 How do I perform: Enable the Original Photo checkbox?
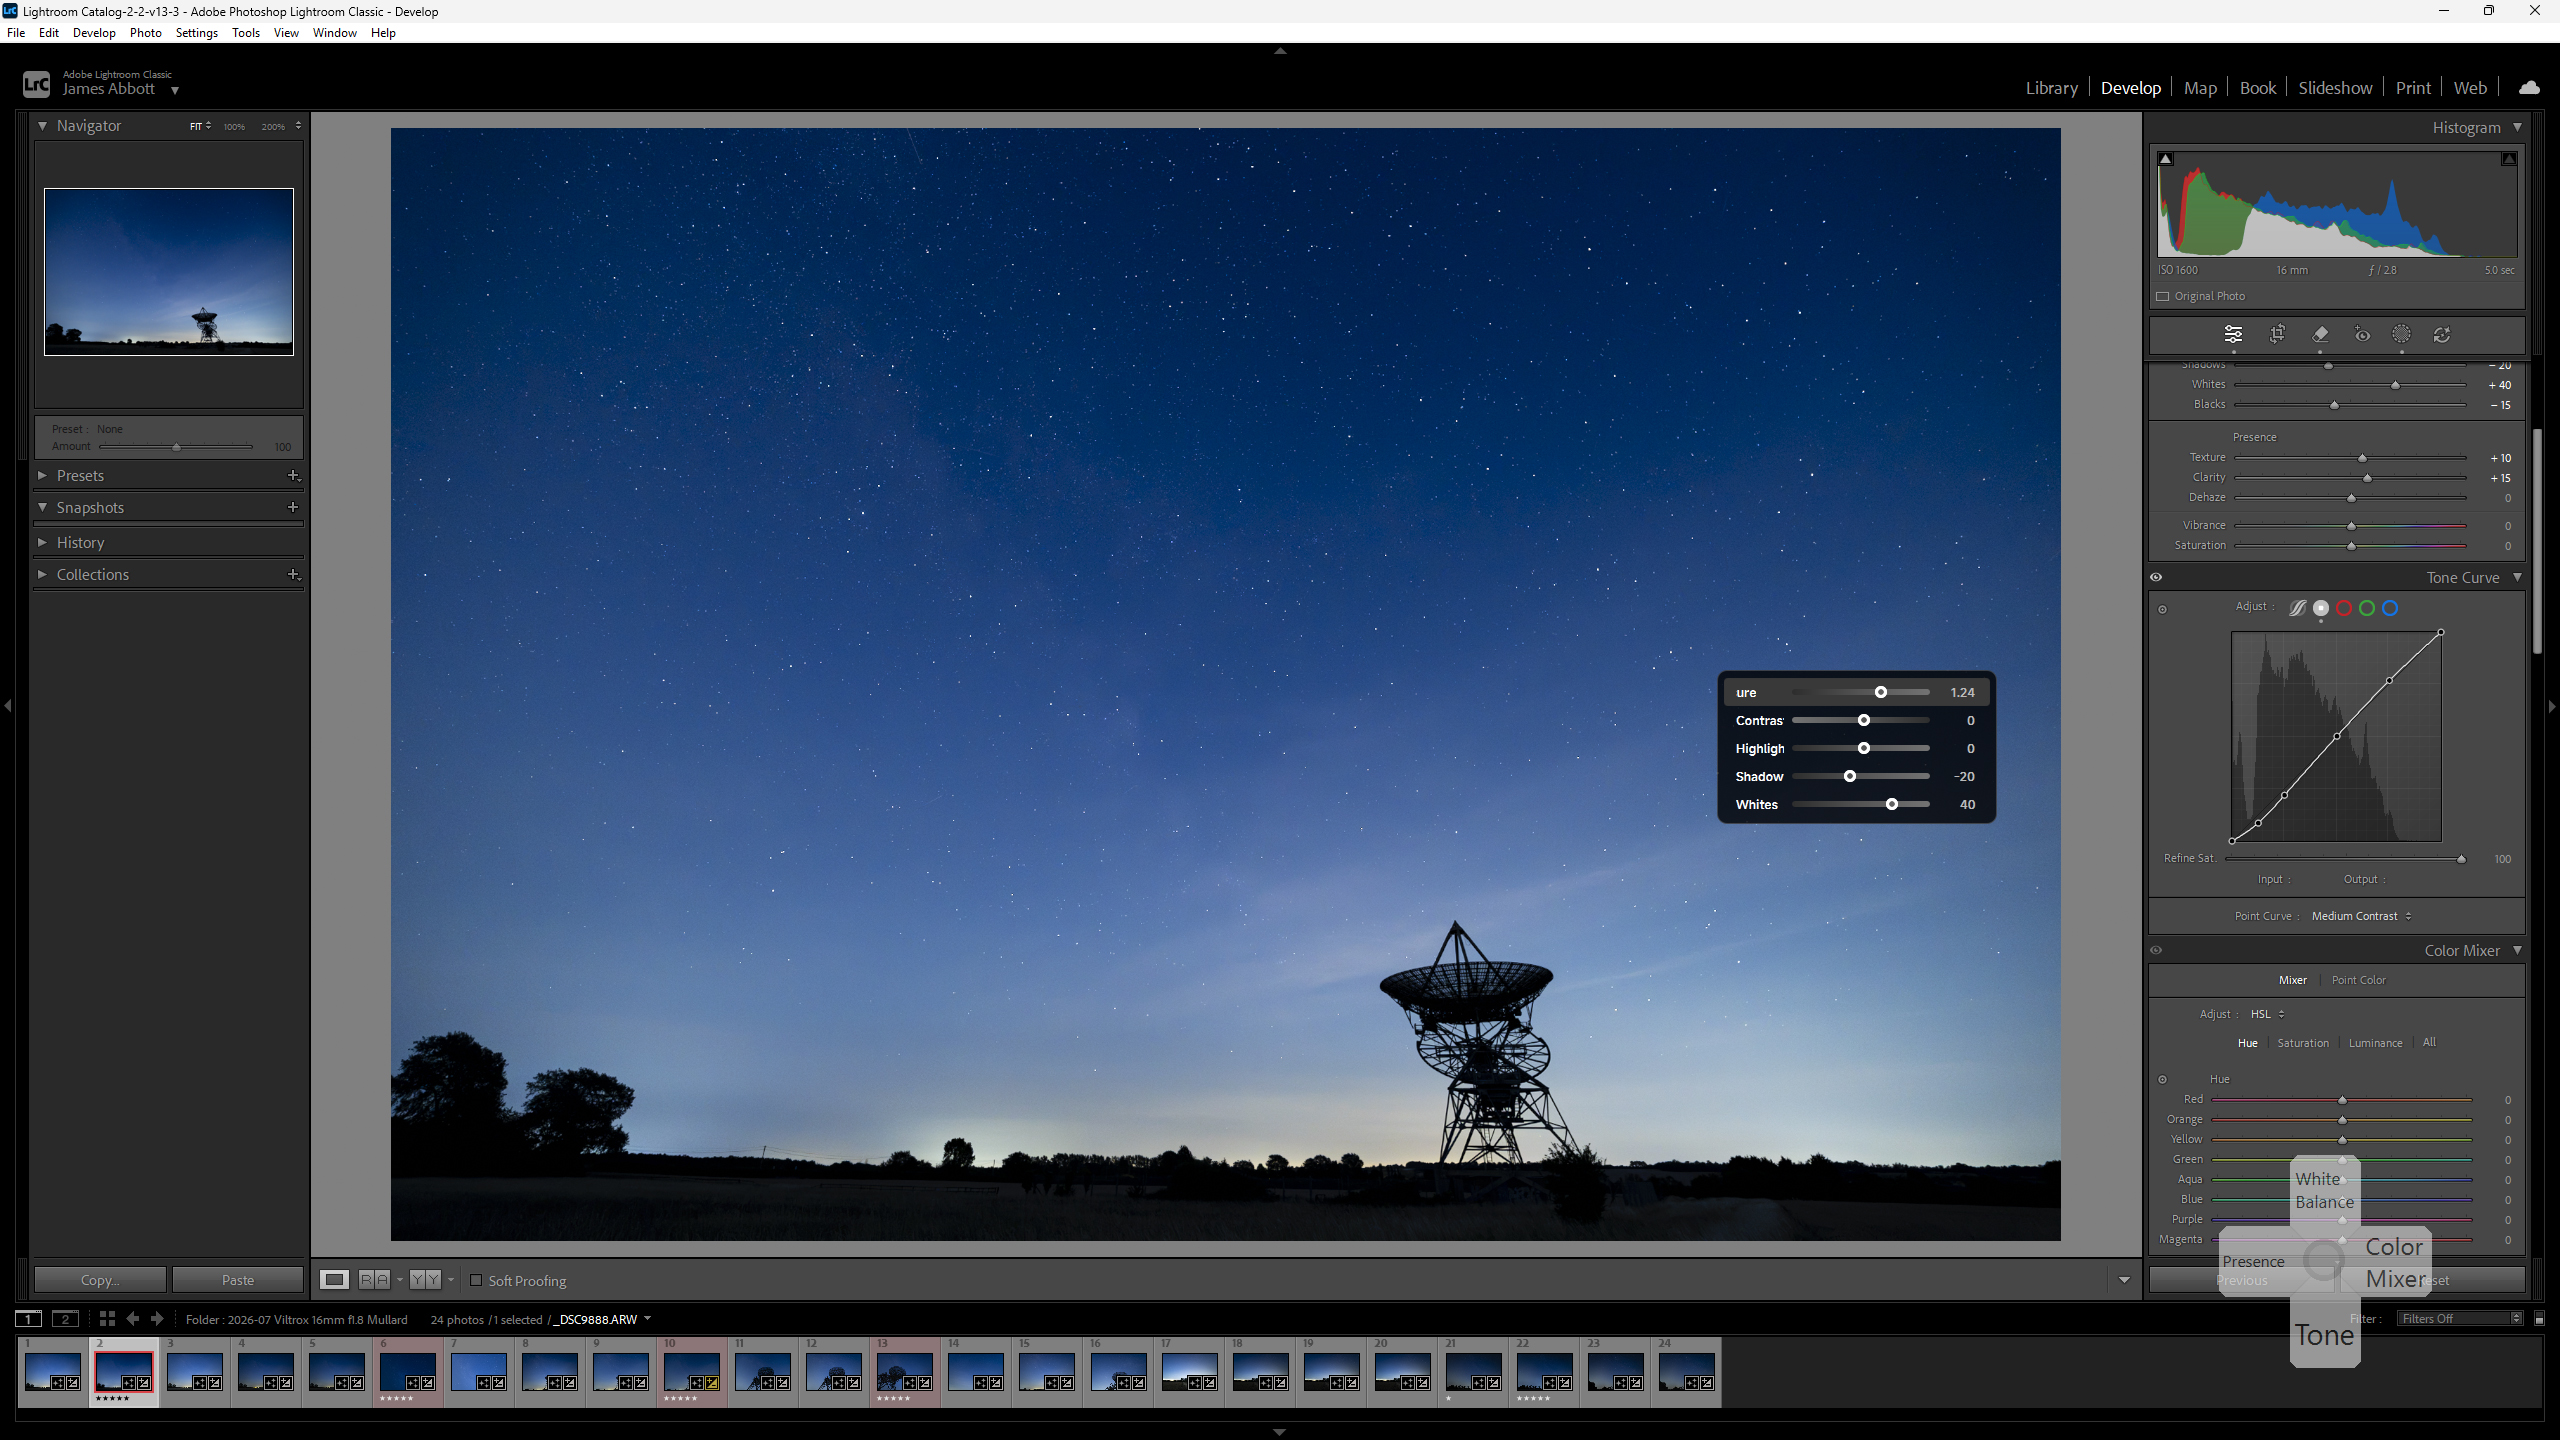pos(2163,296)
